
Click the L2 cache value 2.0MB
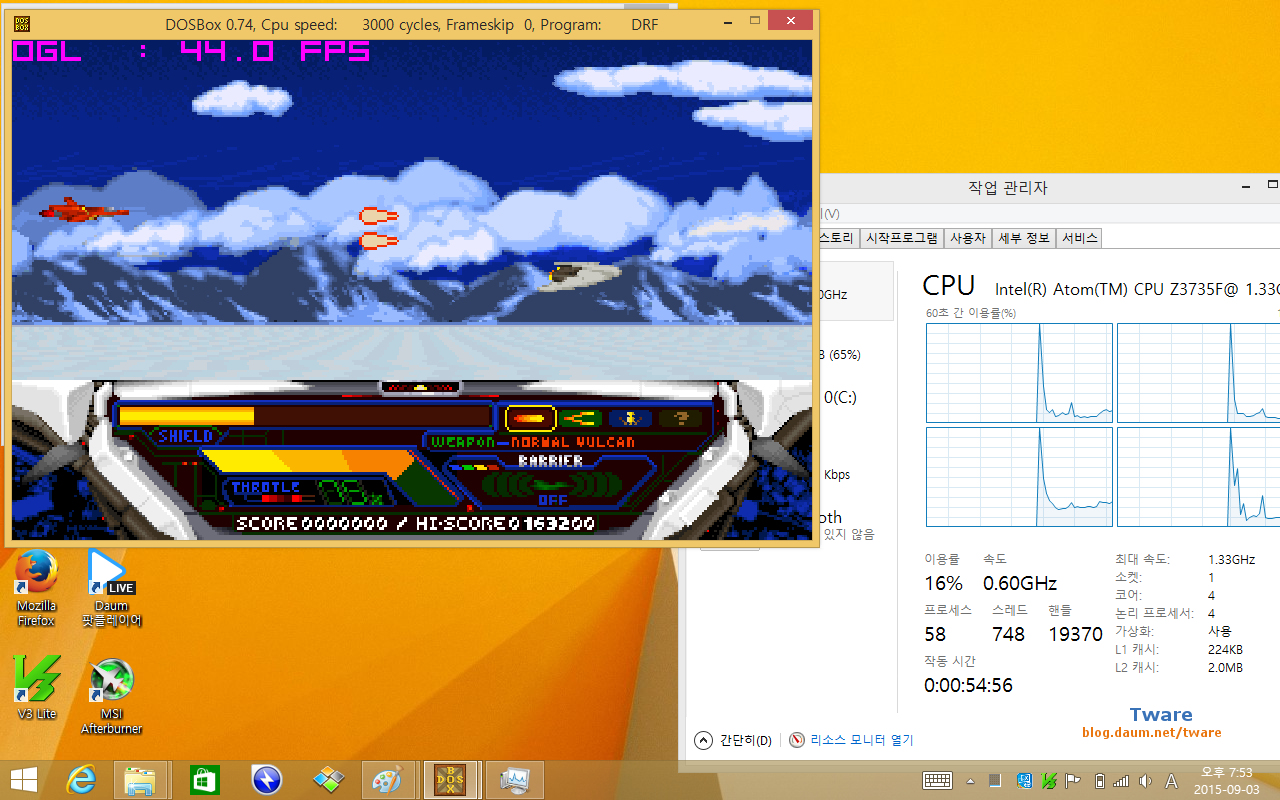pos(1225,667)
